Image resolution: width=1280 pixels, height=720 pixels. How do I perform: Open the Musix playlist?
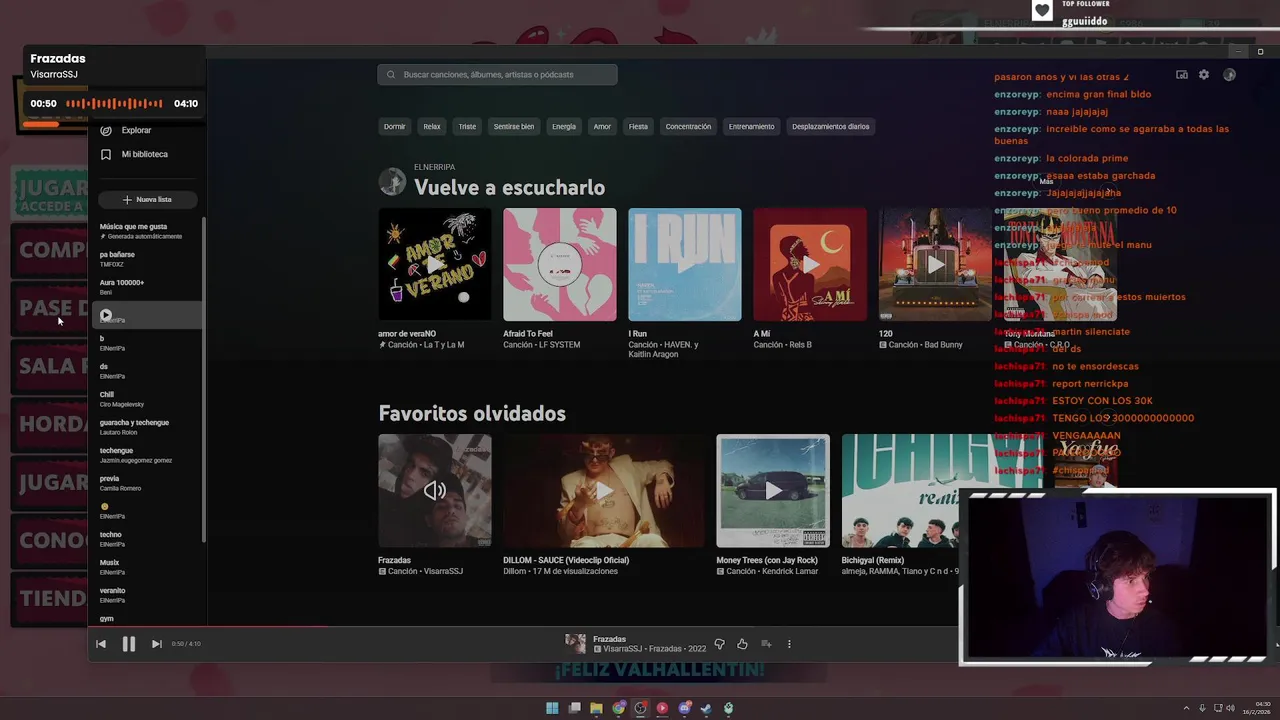(x=147, y=567)
